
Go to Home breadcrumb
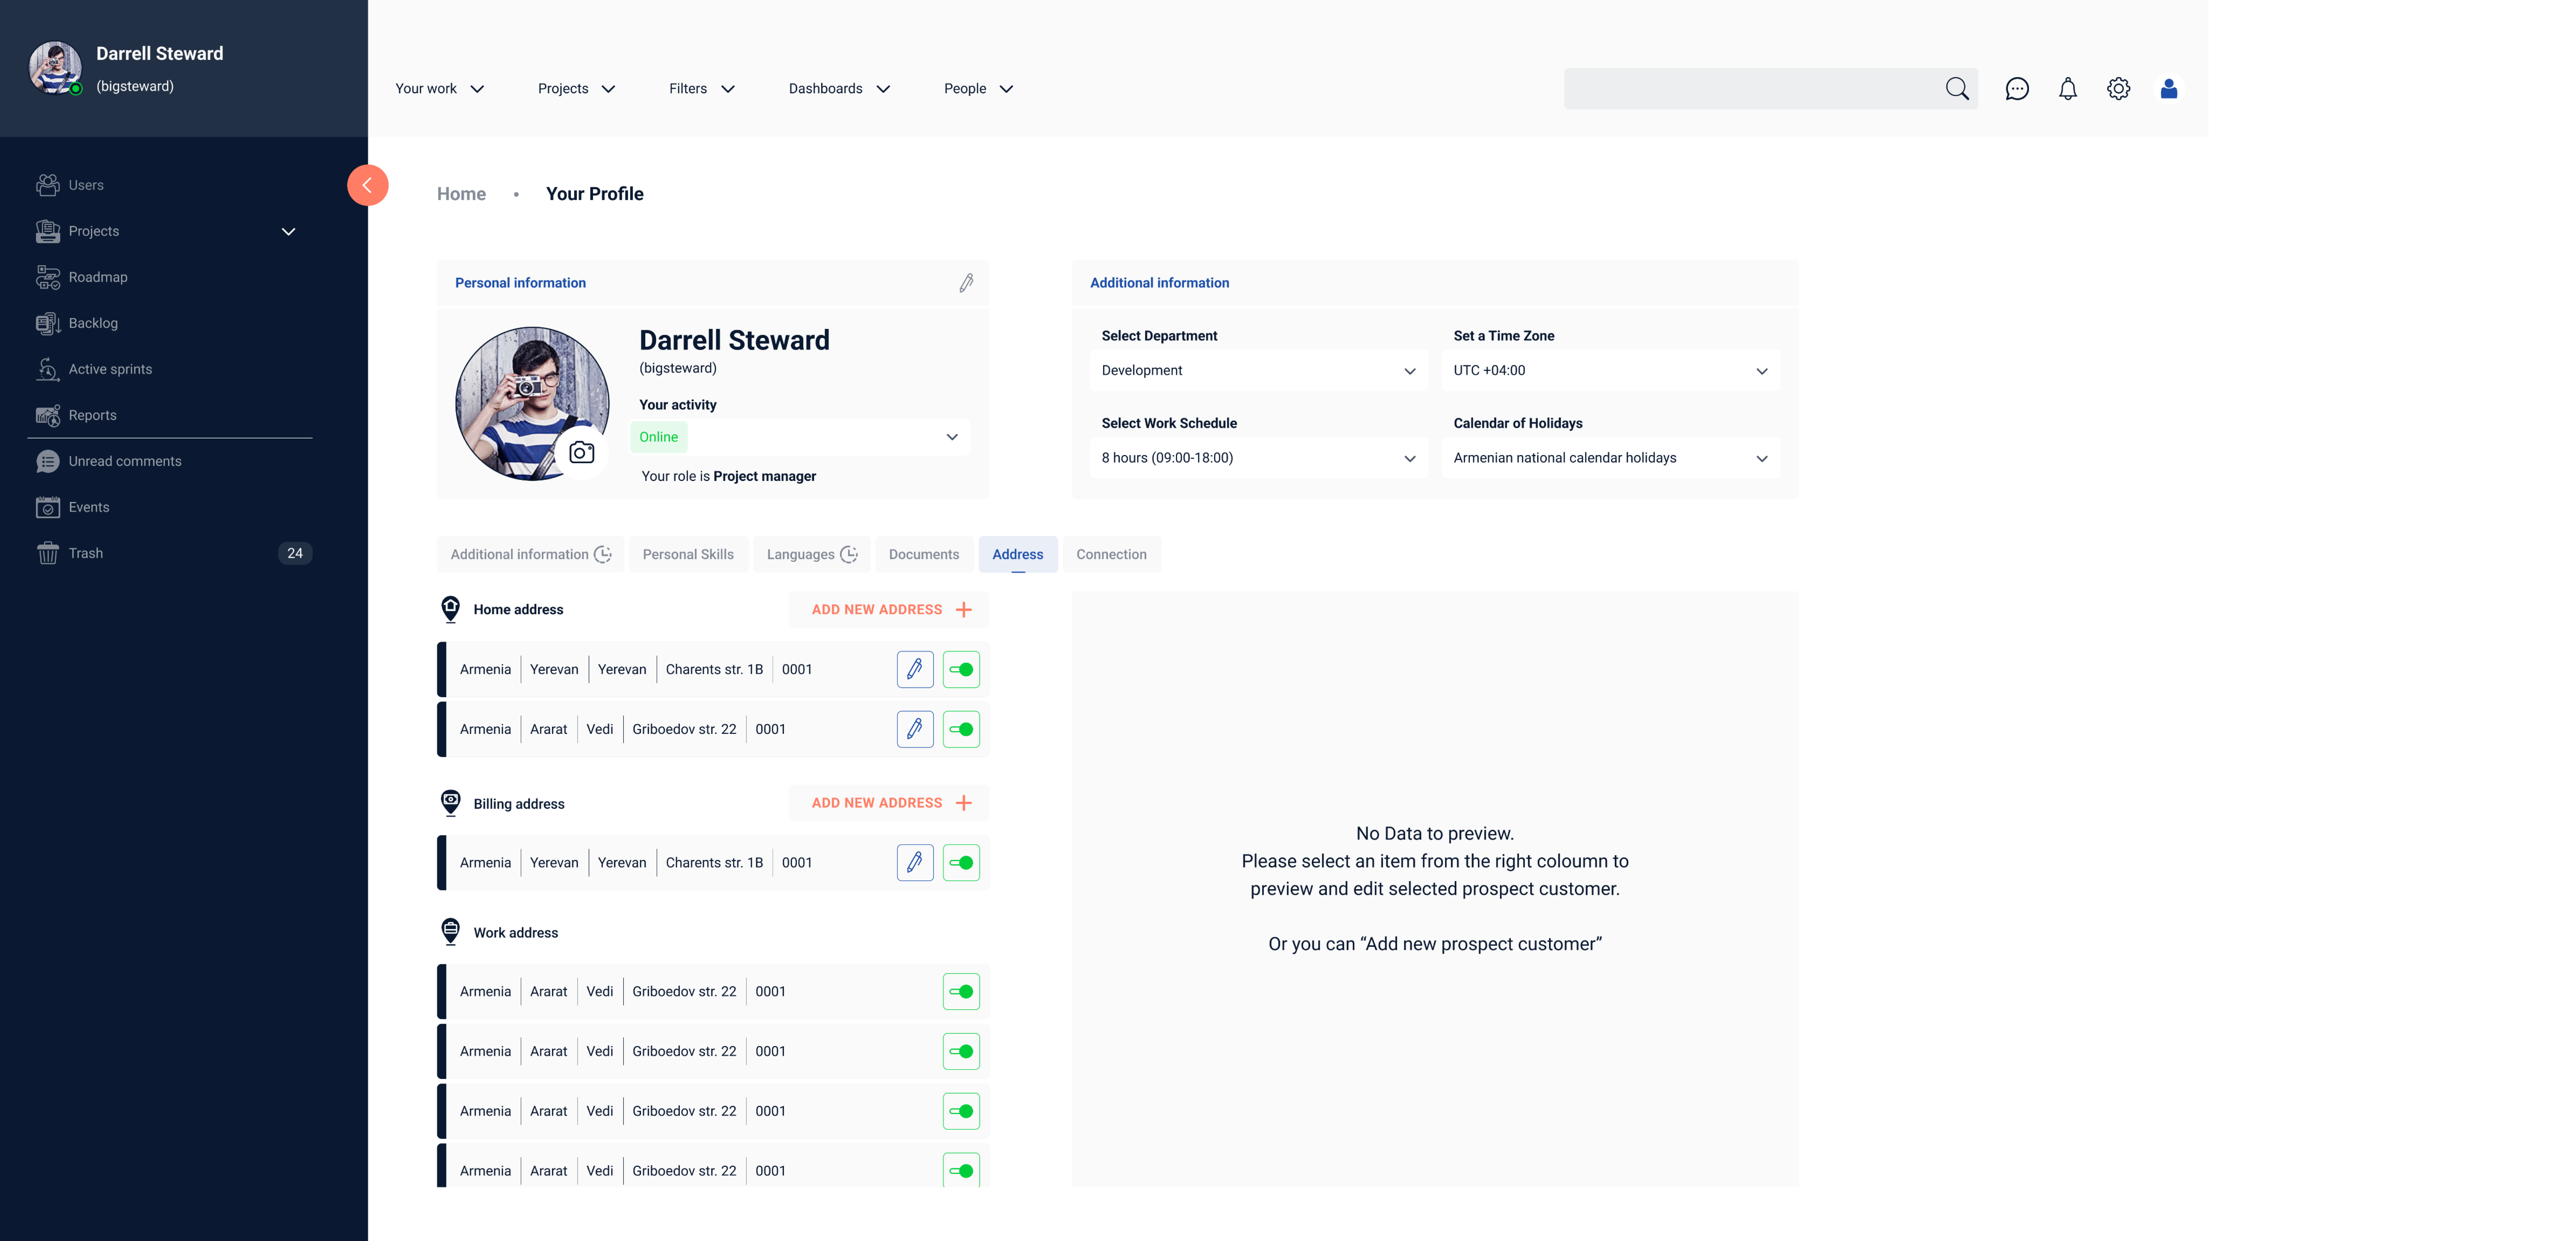point(461,194)
